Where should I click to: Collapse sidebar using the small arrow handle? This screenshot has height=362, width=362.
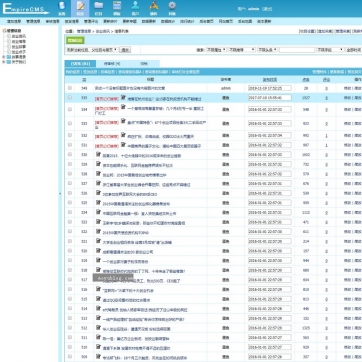point(60,194)
